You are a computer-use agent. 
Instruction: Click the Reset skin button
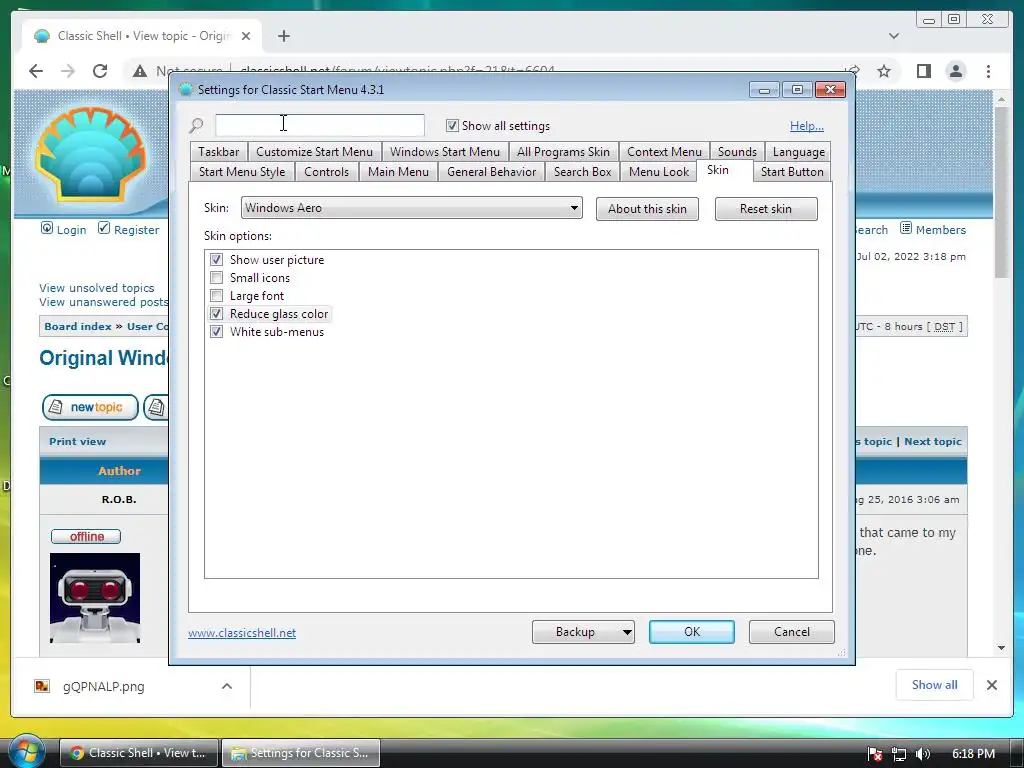(766, 209)
